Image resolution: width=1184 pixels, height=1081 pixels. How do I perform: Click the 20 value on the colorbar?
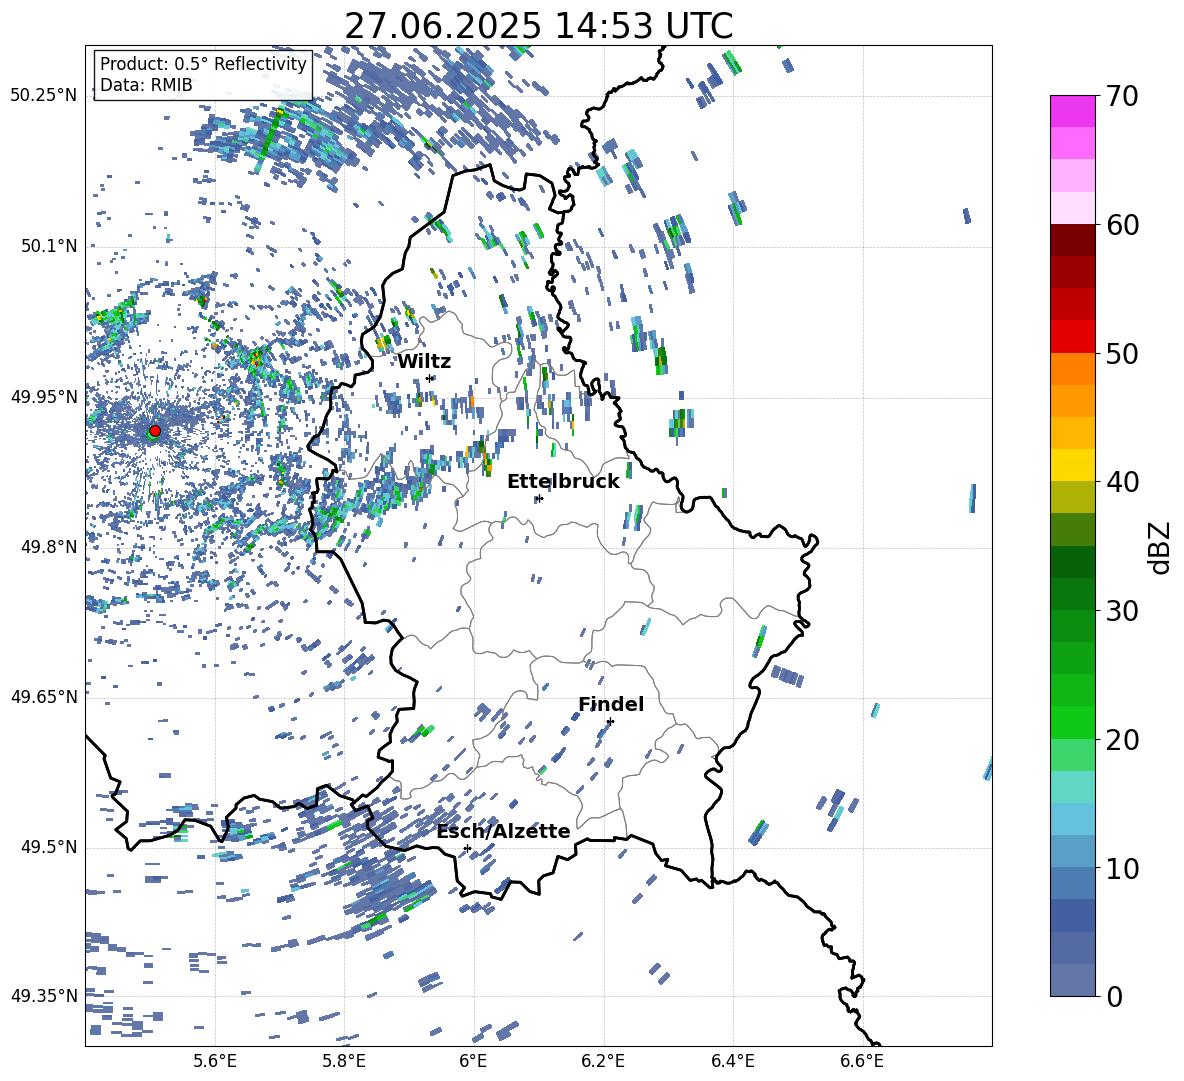click(x=1122, y=740)
